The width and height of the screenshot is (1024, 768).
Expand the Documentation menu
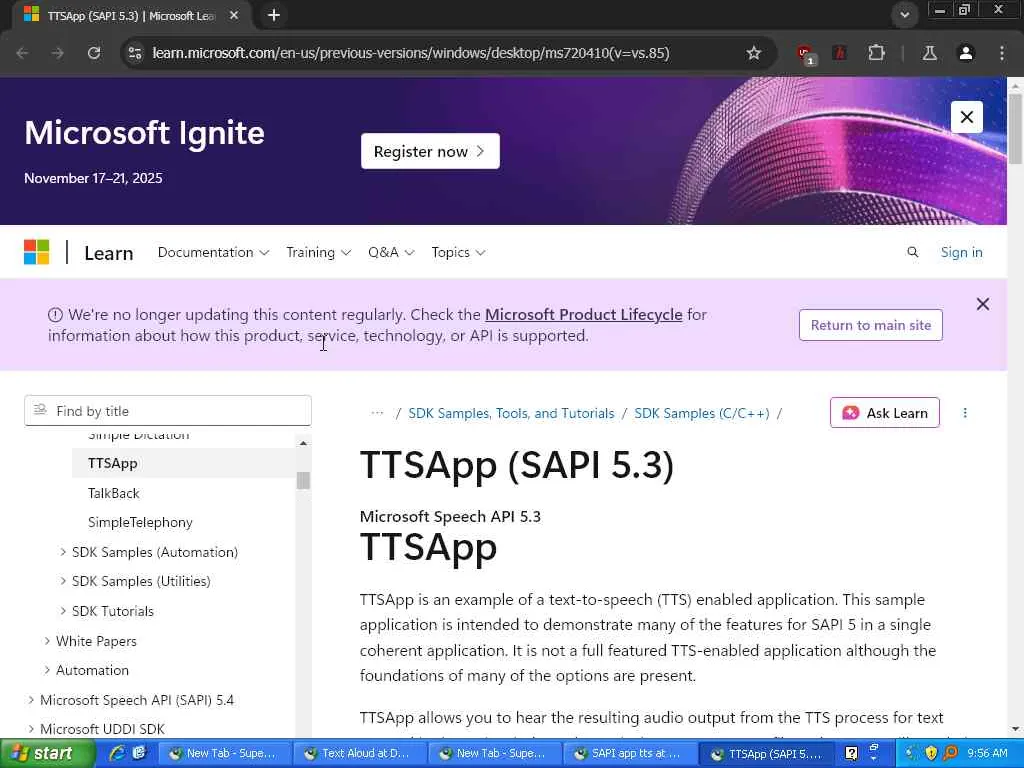click(213, 252)
